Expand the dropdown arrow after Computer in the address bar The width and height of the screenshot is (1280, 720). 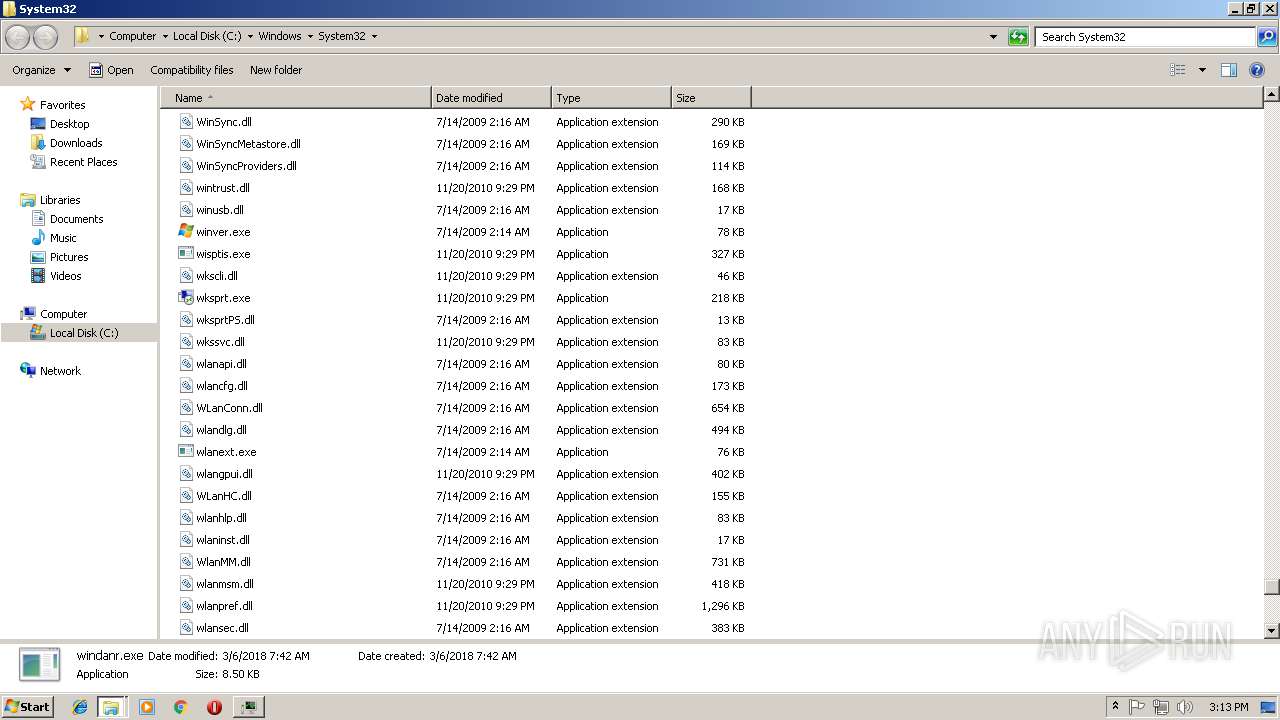point(163,37)
